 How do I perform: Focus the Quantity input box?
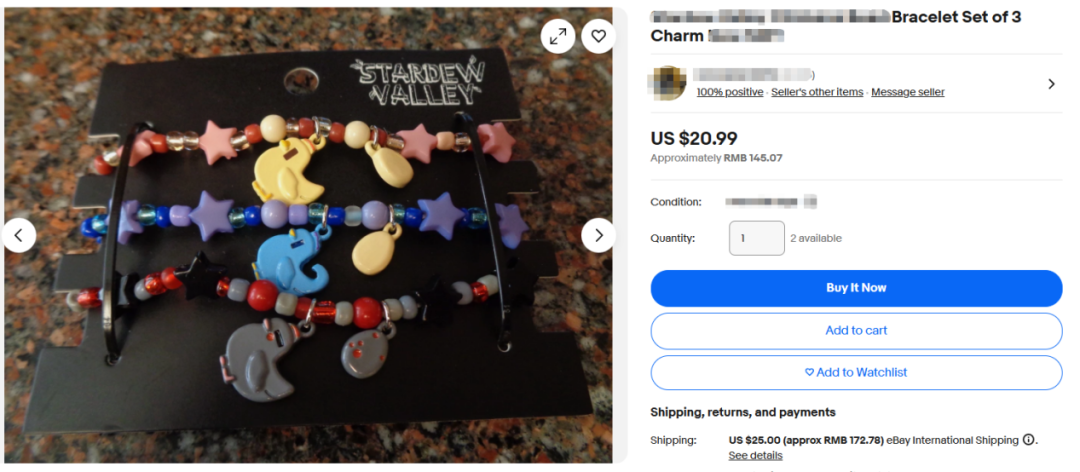pyautogui.click(x=756, y=238)
